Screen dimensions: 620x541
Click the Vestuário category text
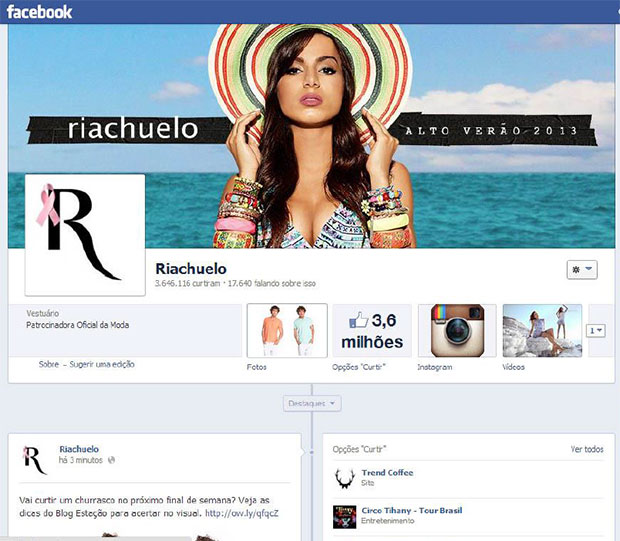pyautogui.click(x=43, y=313)
